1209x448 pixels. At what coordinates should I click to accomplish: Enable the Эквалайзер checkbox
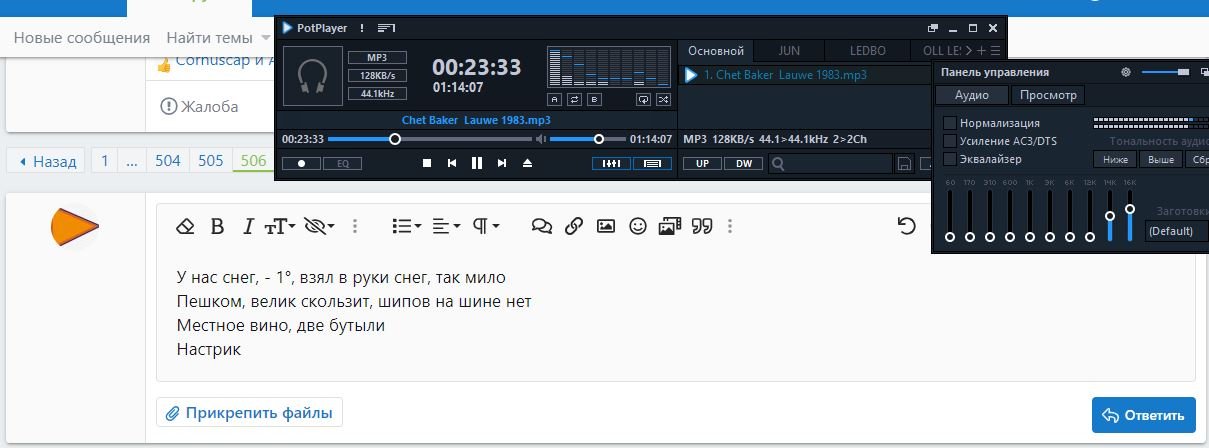950,159
